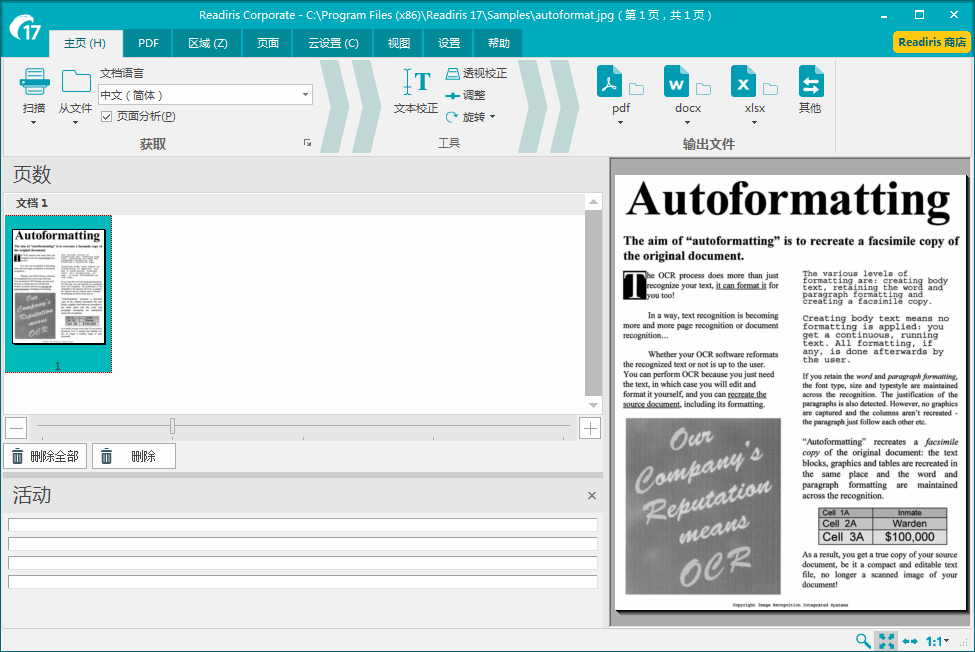Click the Other (其他) output icon
Screen dimensions: 975x652
click(x=810, y=82)
